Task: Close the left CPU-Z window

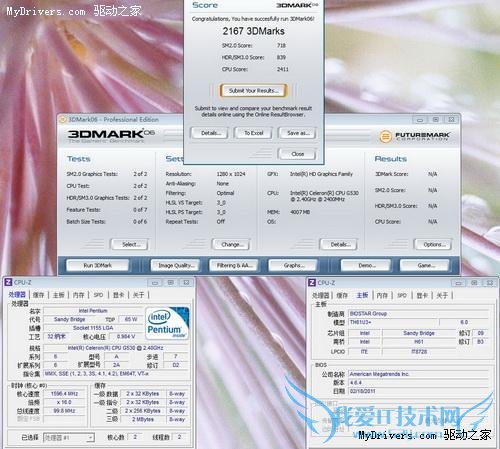Action: coord(186,283)
